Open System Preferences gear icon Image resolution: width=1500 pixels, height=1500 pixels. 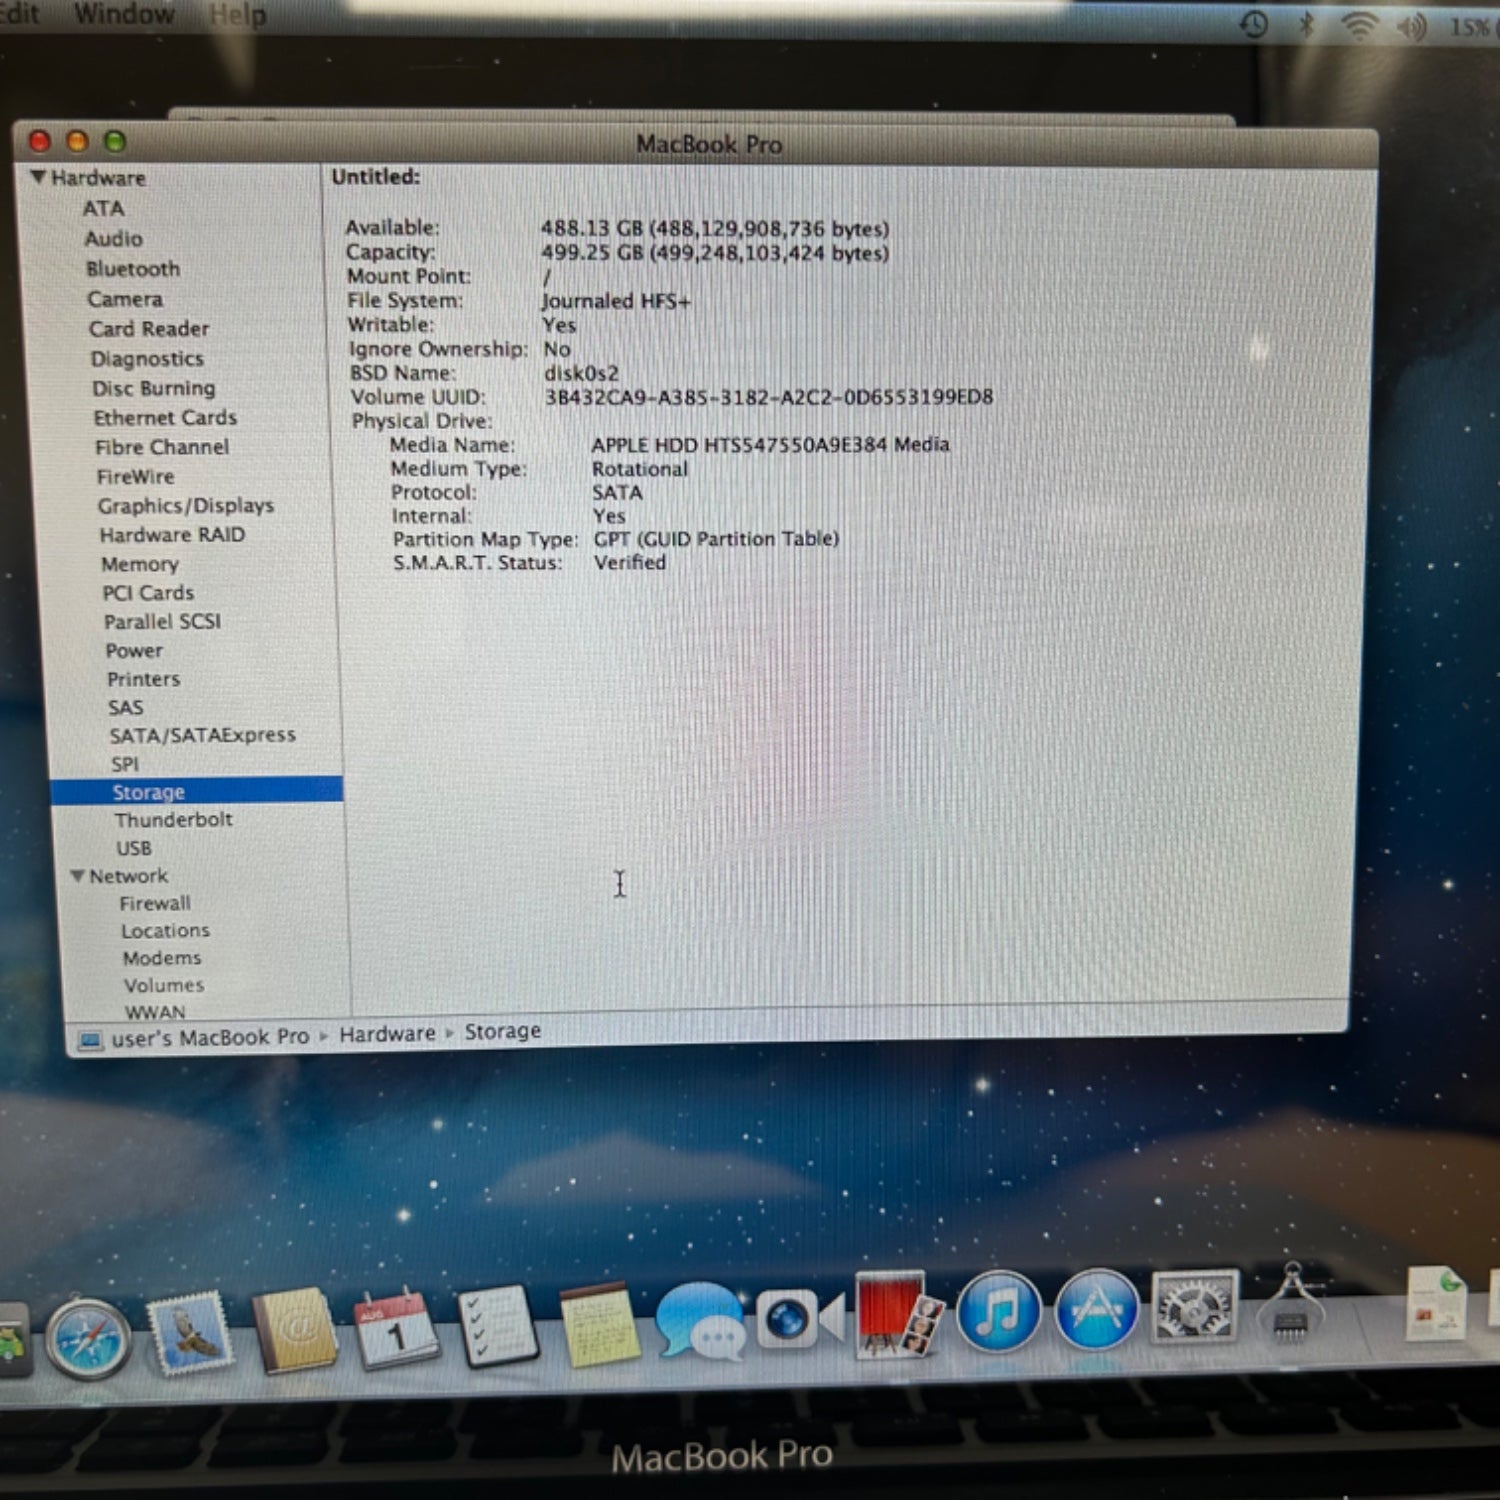1195,1306
